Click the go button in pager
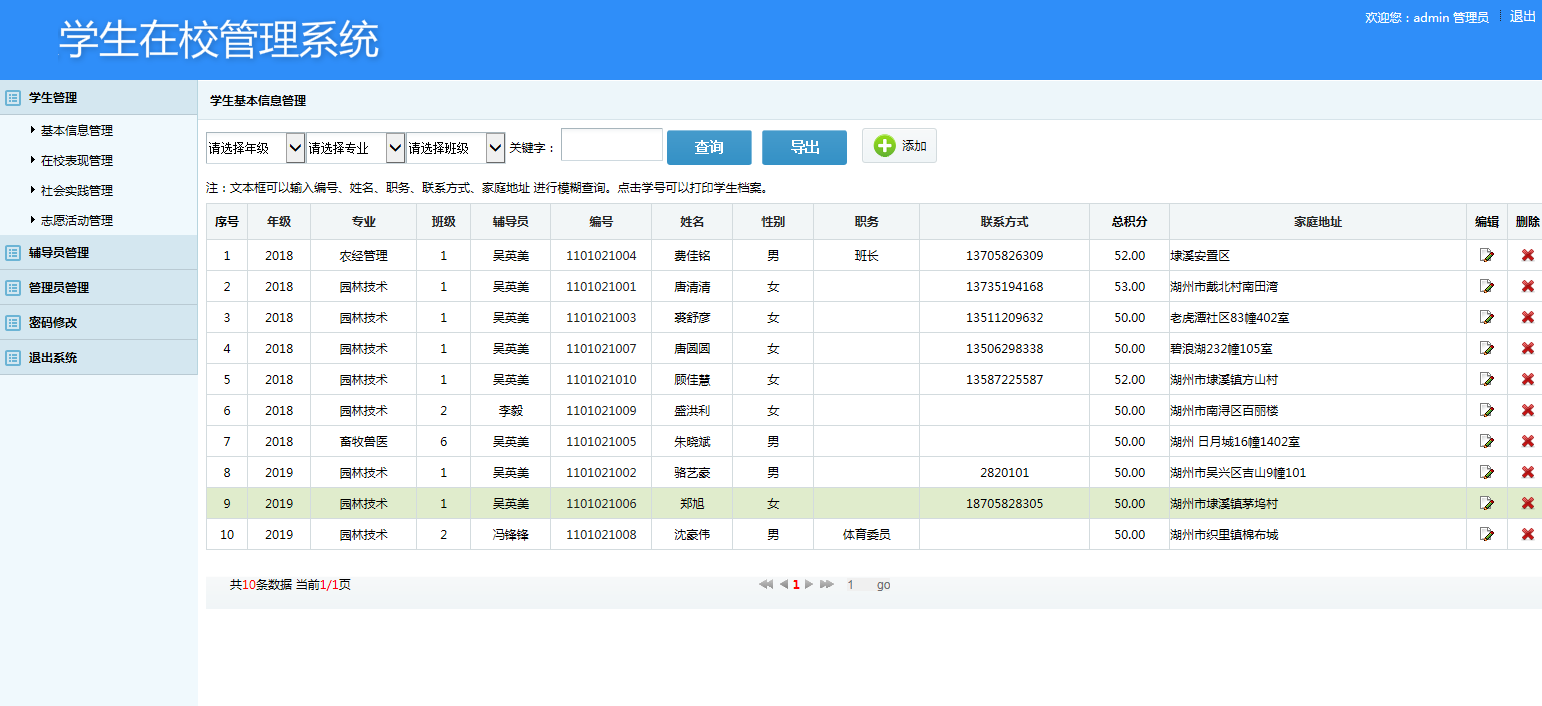The width and height of the screenshot is (1542, 706). pos(884,585)
